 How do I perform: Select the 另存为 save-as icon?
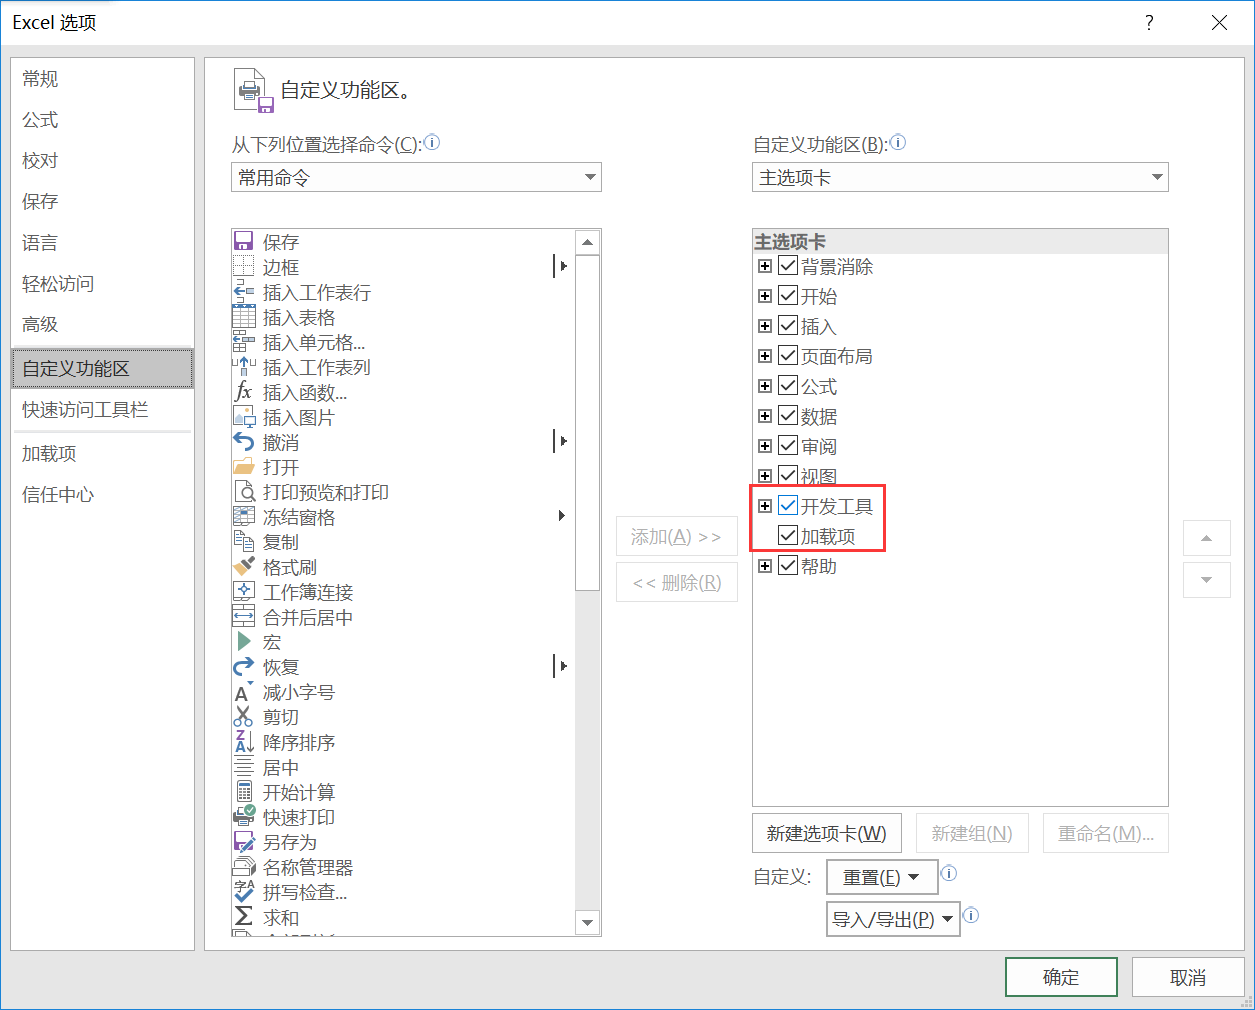(243, 842)
